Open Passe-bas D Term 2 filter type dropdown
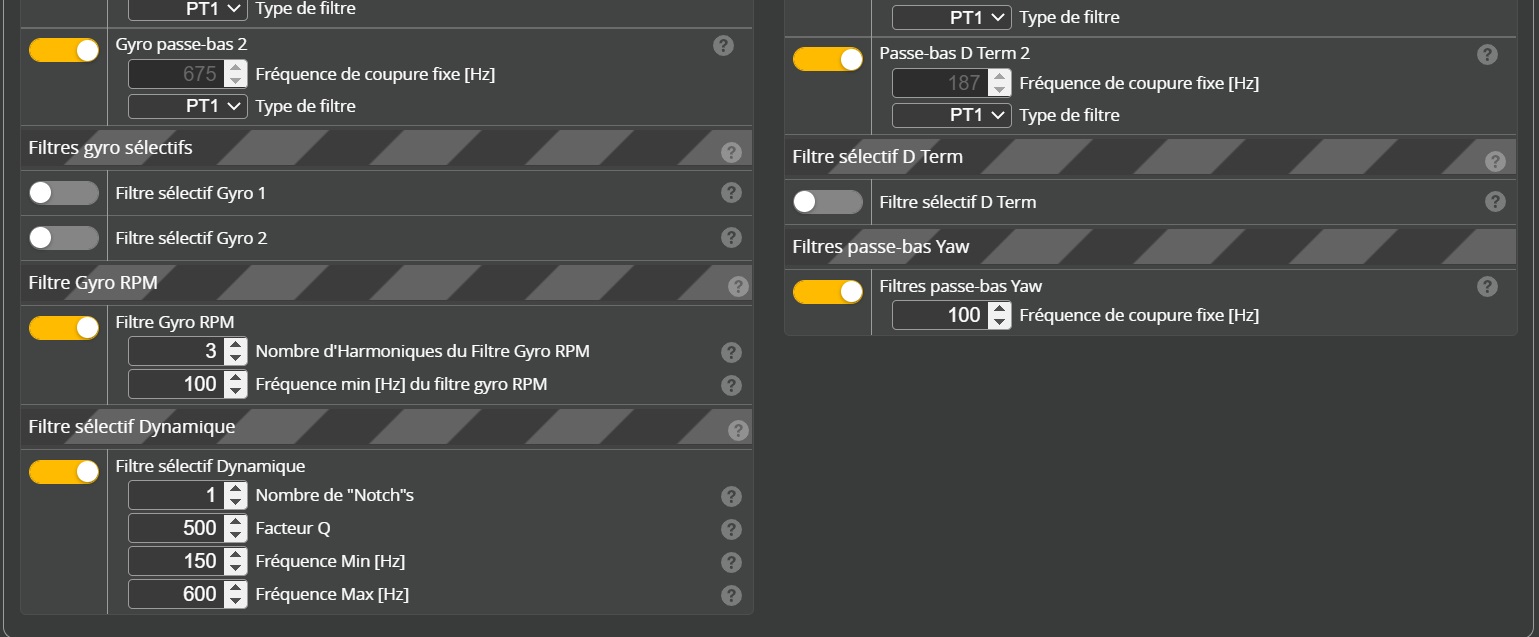The width and height of the screenshot is (1539, 637). (x=952, y=115)
